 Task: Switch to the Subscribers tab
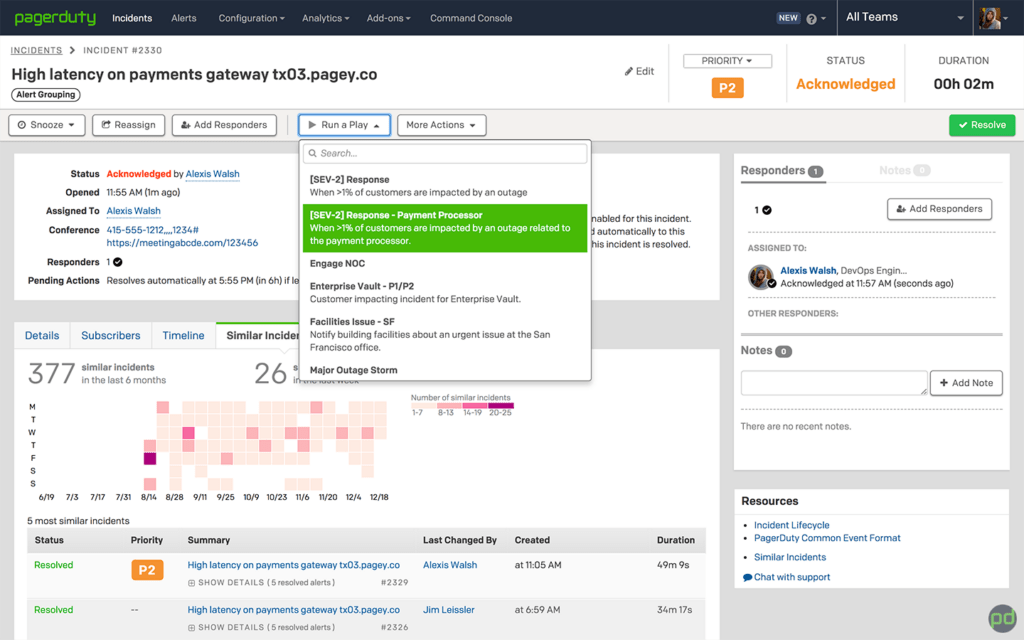pos(111,336)
